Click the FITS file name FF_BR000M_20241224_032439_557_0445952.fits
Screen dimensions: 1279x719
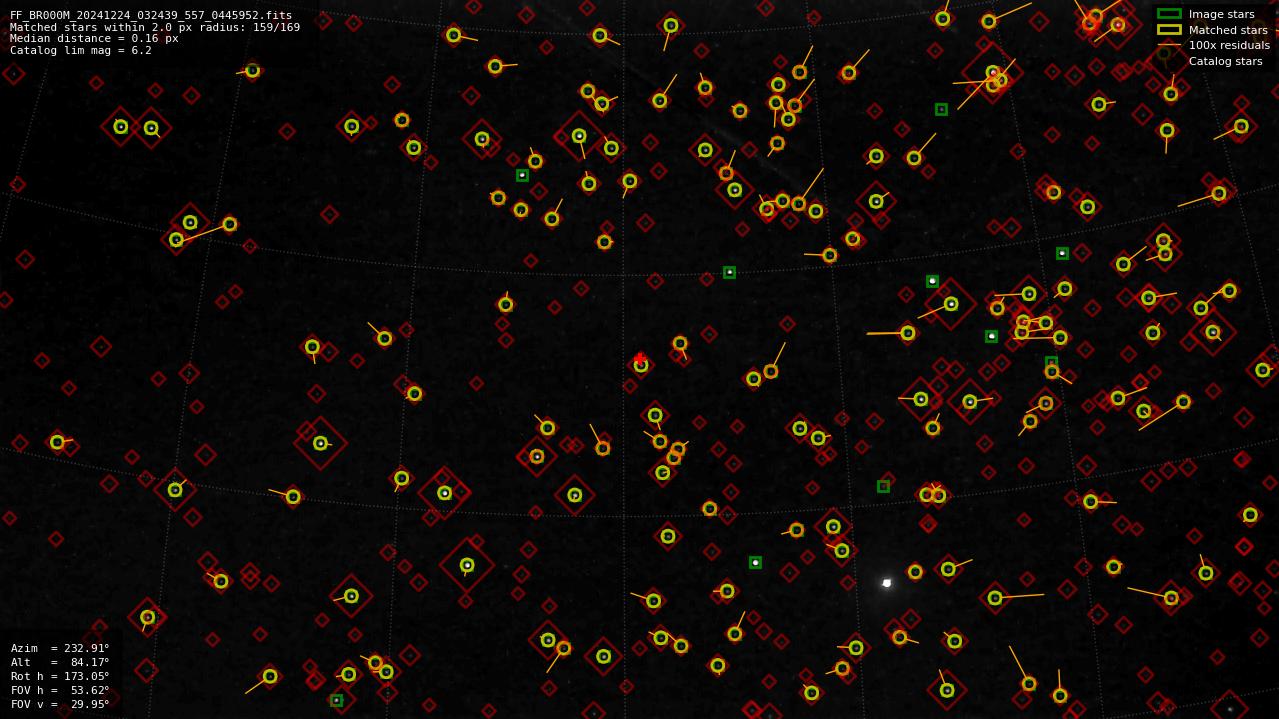coord(151,15)
